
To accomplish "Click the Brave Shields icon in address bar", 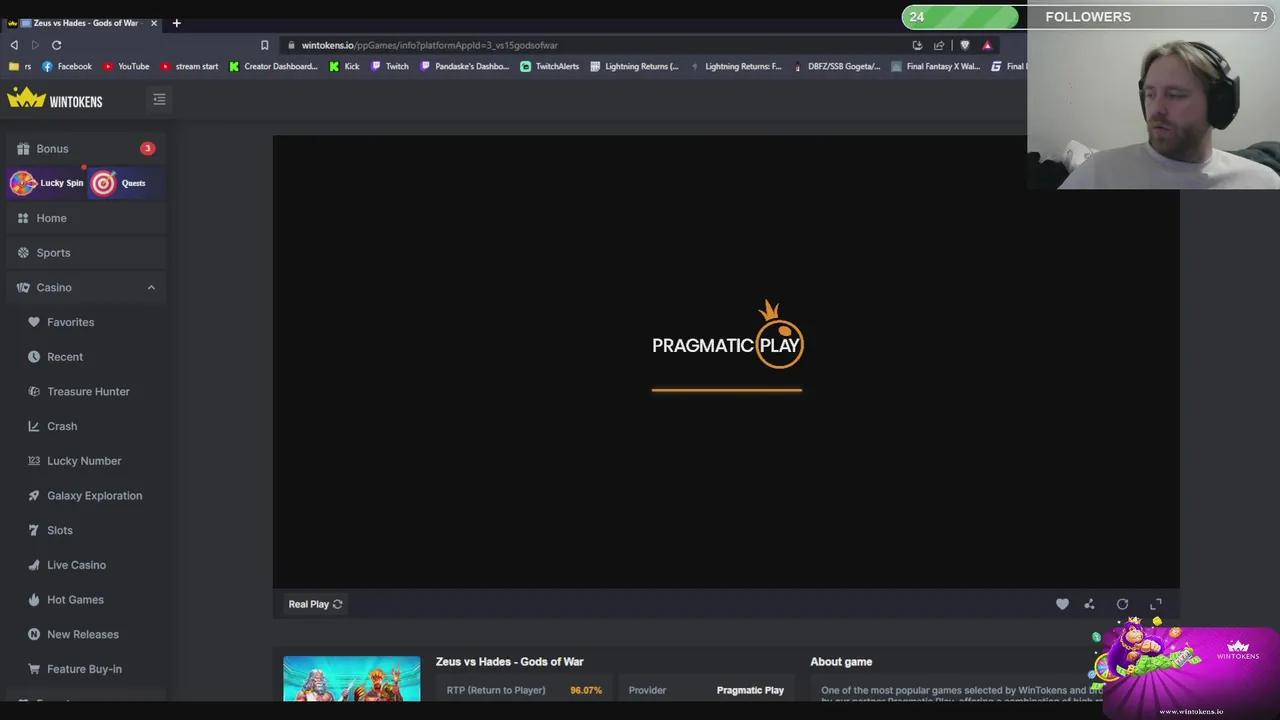I will point(965,45).
